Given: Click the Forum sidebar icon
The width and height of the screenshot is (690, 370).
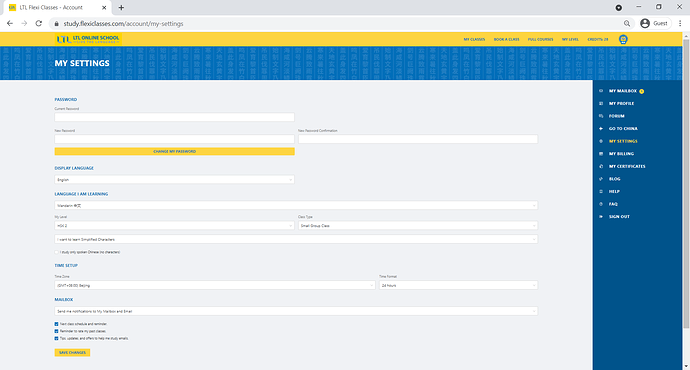Looking at the screenshot, I should 601,116.
